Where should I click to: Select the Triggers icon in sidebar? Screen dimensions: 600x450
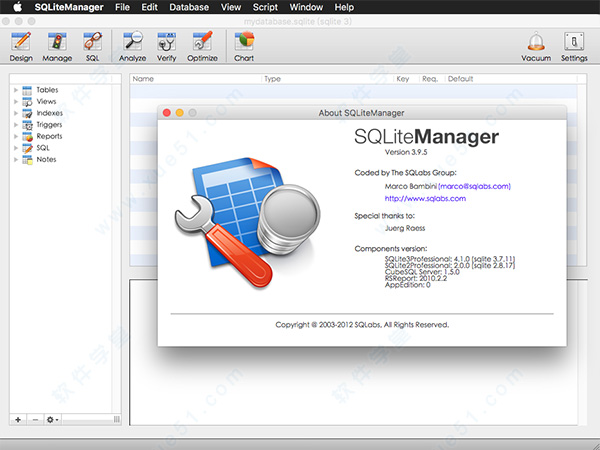pyautogui.click(x=27, y=125)
